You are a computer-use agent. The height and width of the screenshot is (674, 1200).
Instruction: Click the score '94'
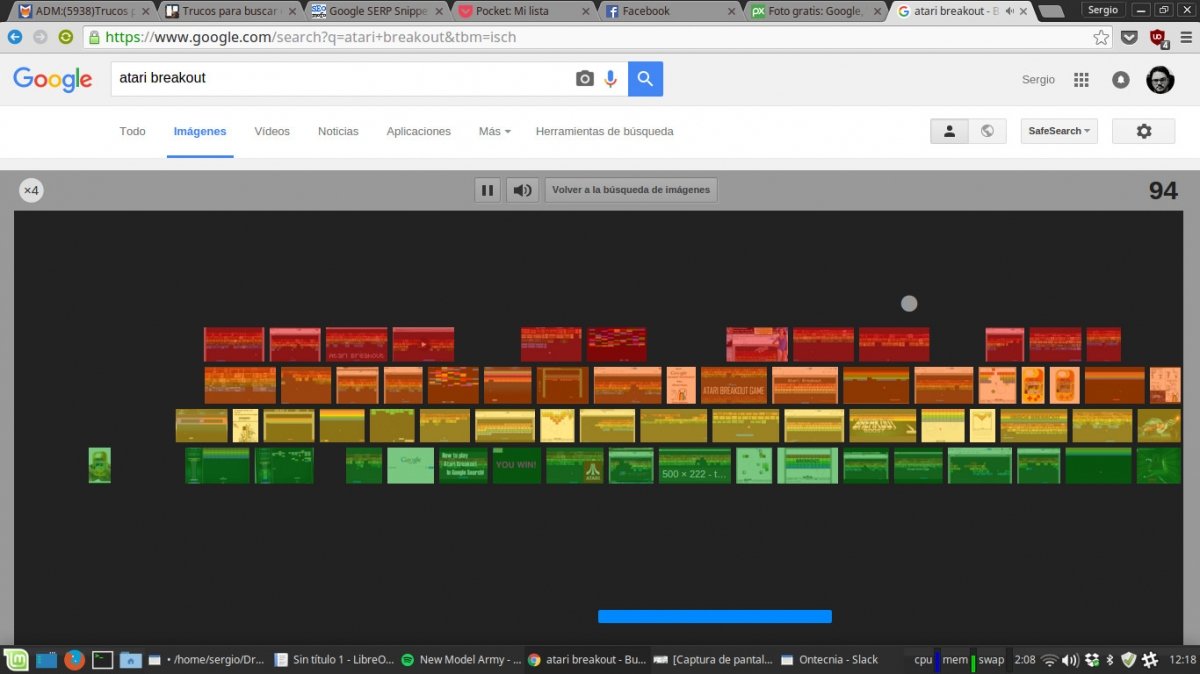pyautogui.click(x=1163, y=190)
